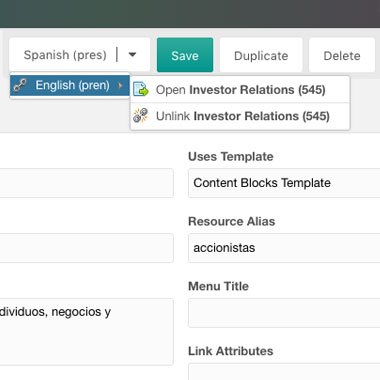The height and width of the screenshot is (380, 380).
Task: Click into the Menu Title field
Action: (284, 313)
